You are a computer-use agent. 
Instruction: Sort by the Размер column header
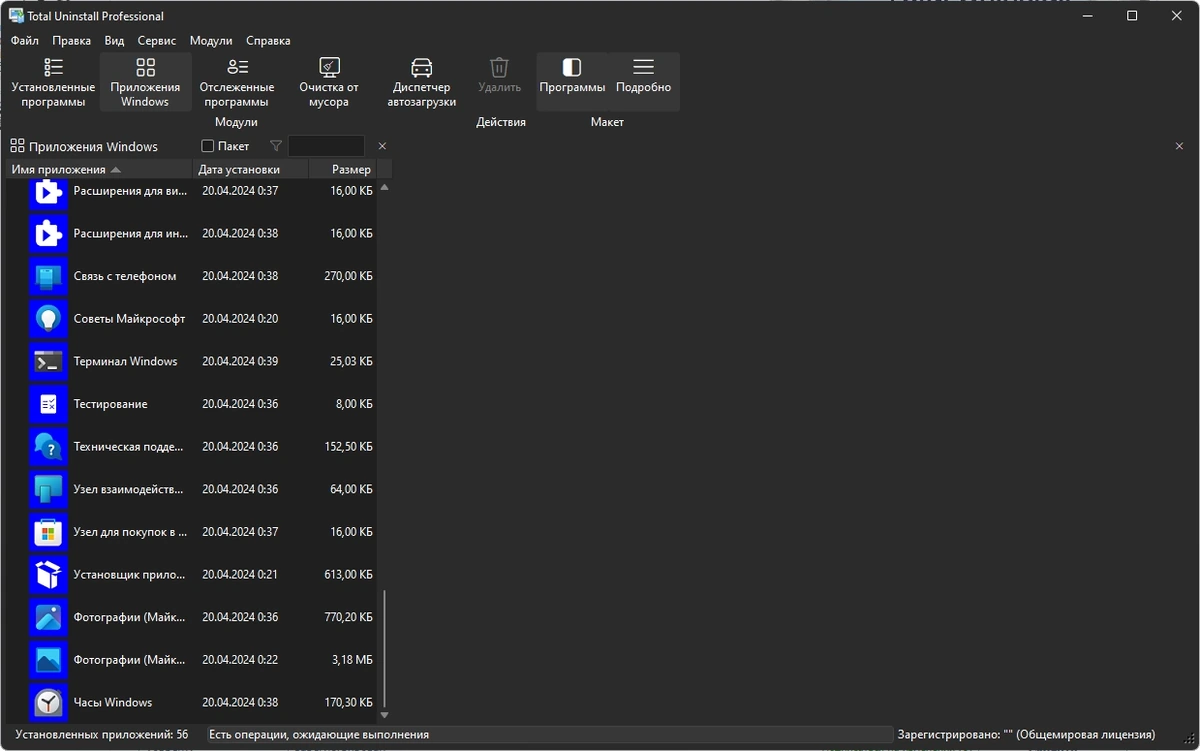pos(343,169)
